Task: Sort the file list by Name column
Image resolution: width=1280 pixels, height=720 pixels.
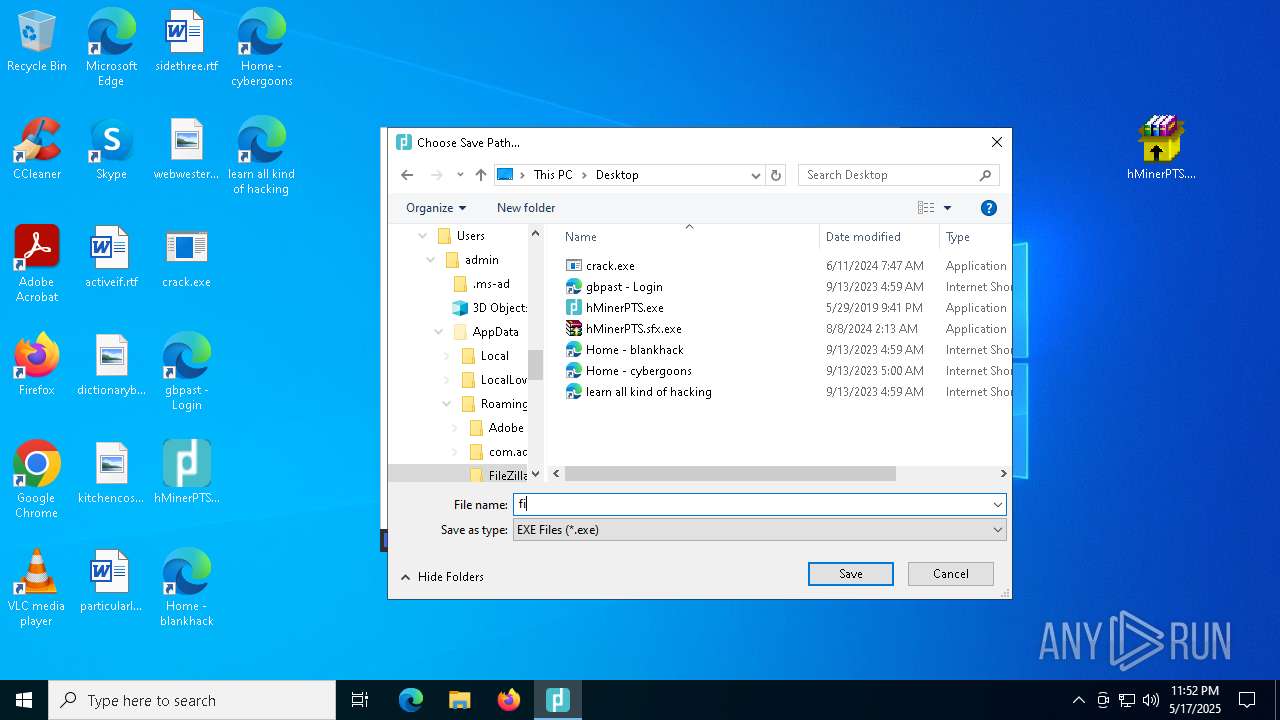Action: coord(689,237)
